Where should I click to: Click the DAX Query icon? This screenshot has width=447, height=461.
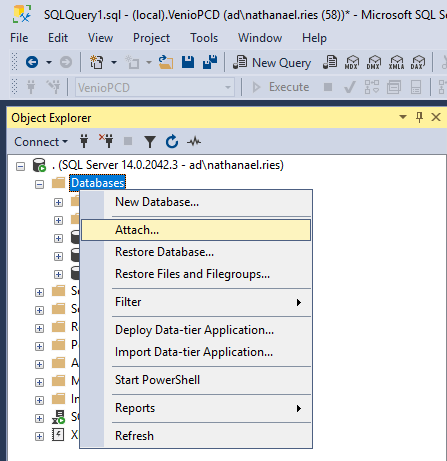(x=418, y=62)
